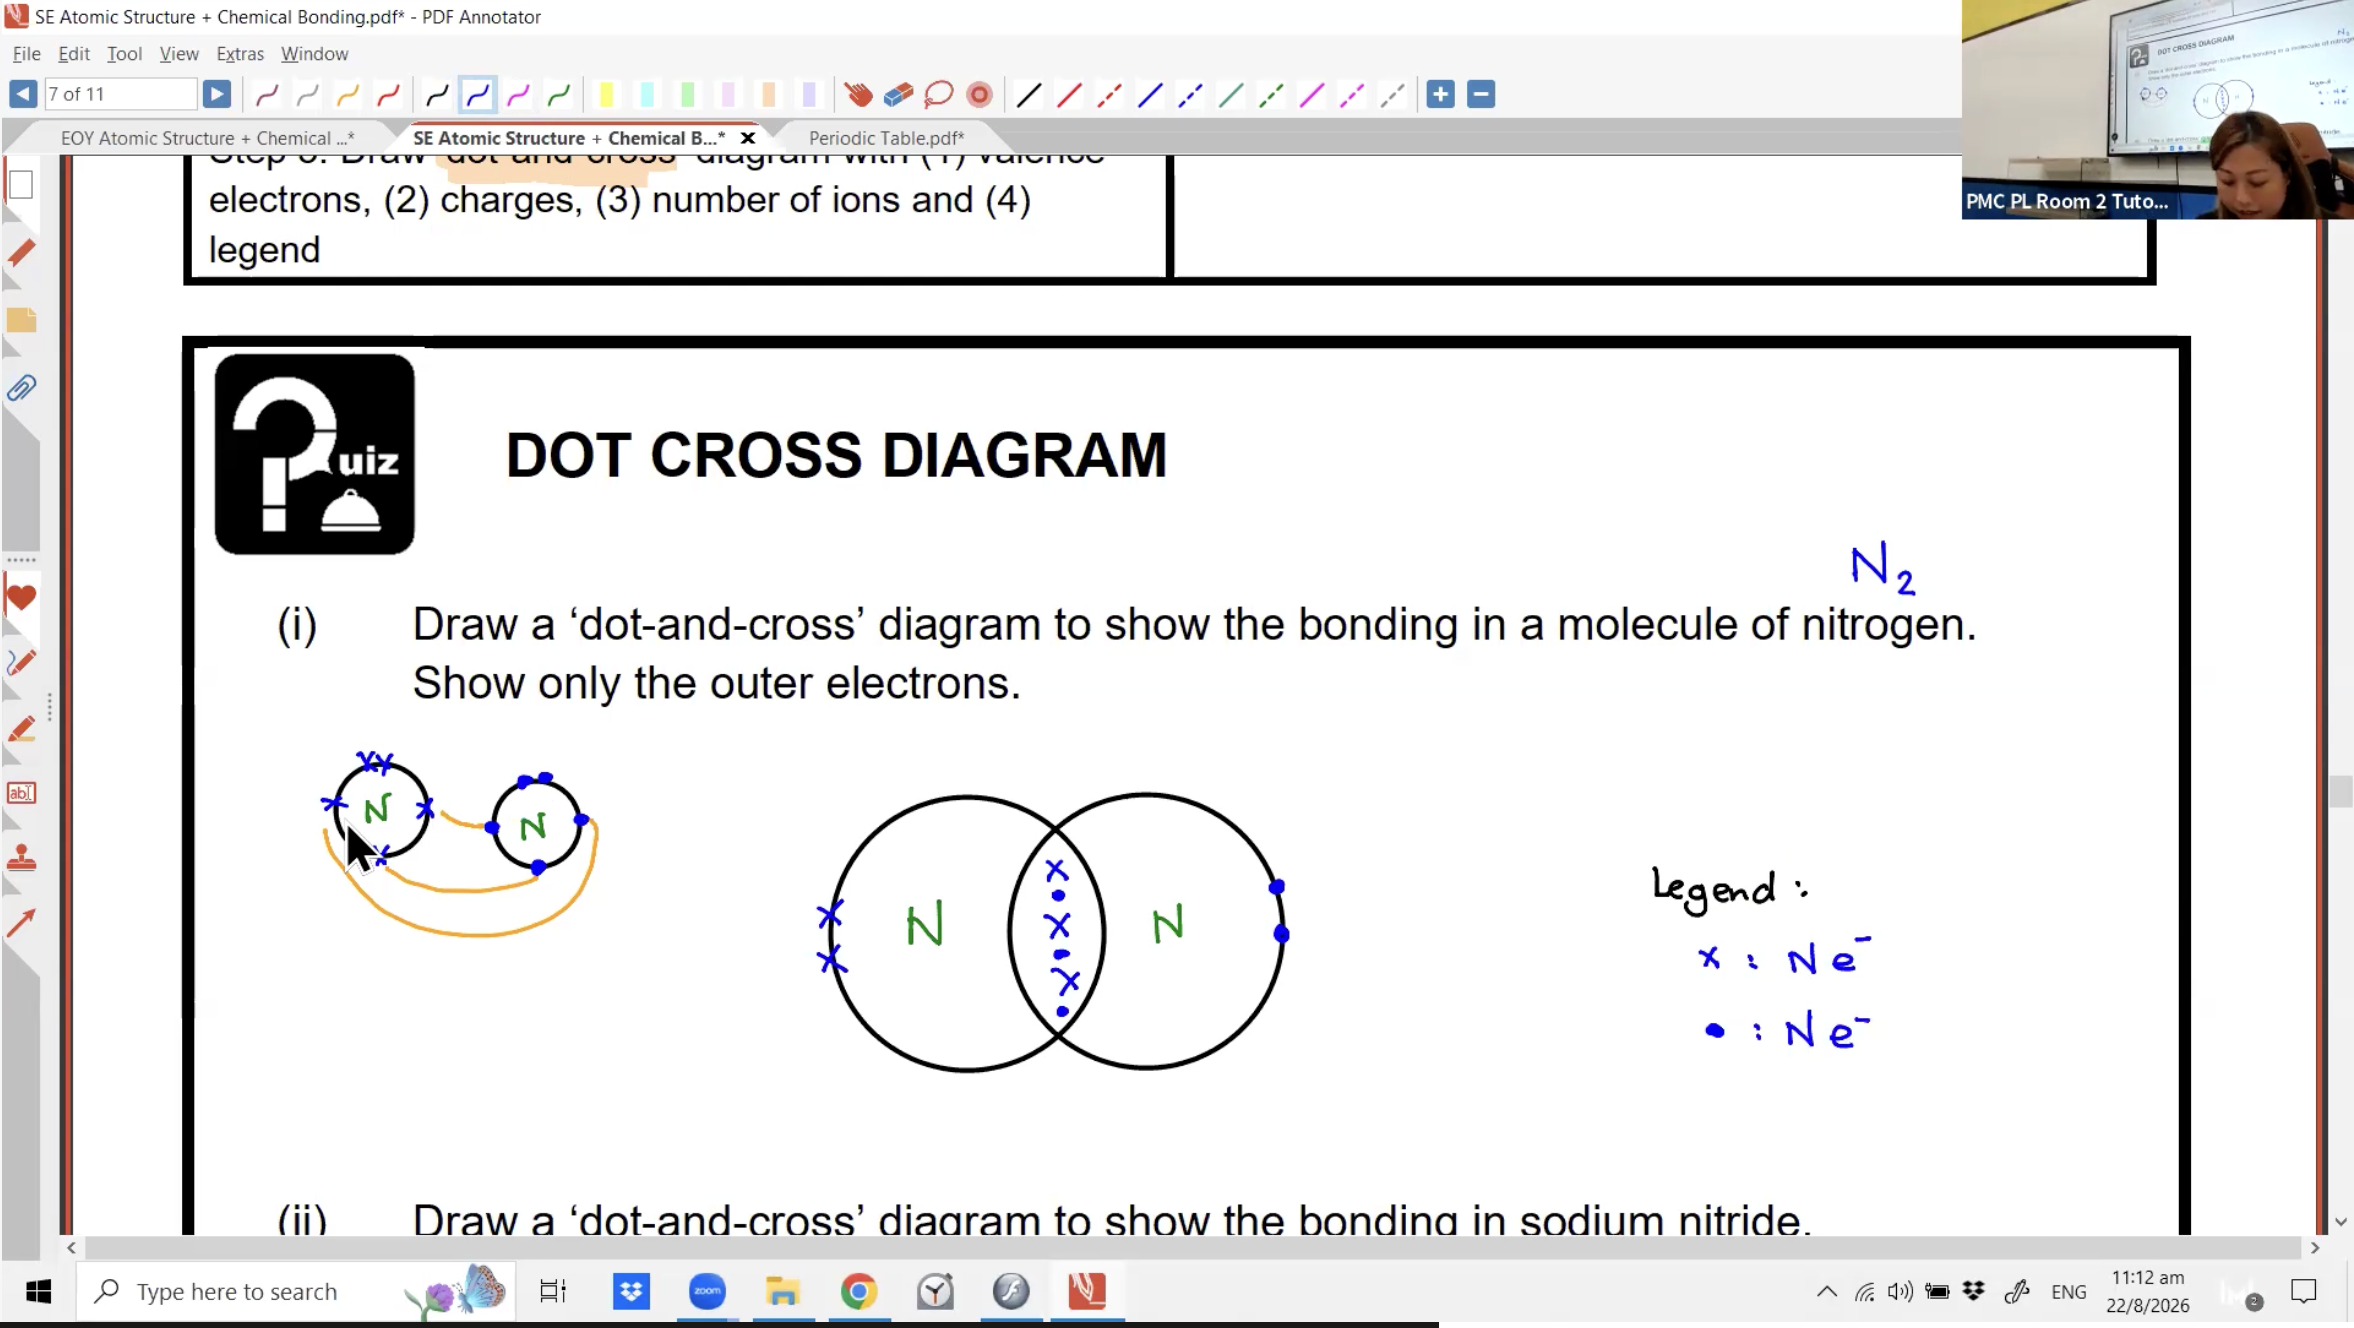Activate the hand pan tool
Viewport: 2354px width, 1328px height.
coord(858,95)
